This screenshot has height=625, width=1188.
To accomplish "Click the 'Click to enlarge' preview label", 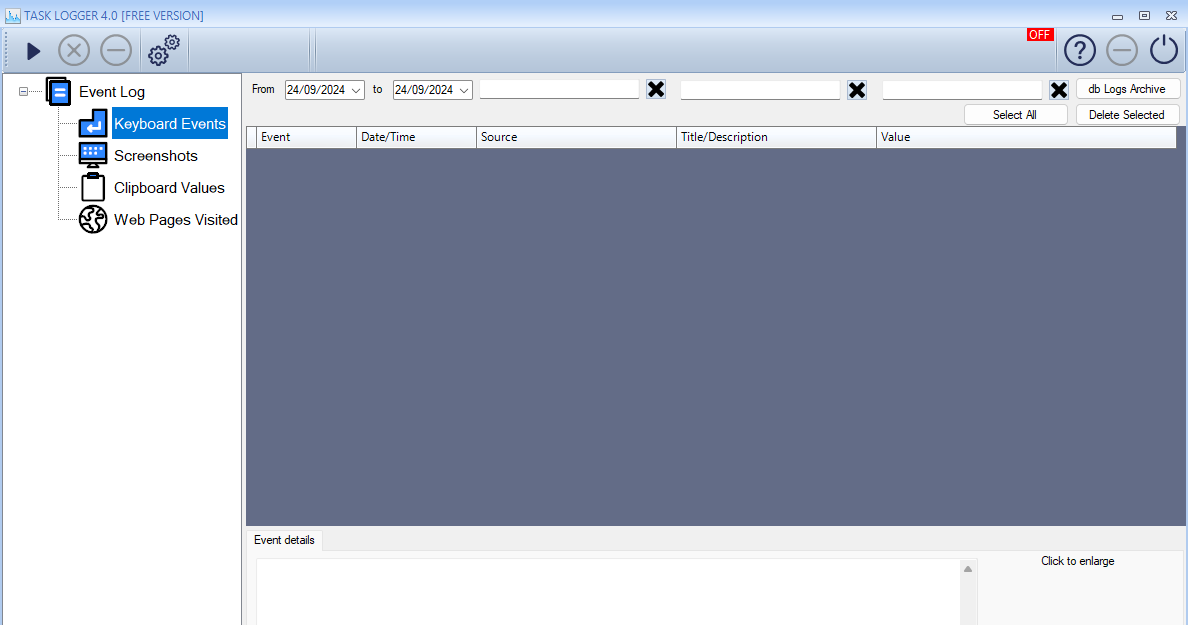I will point(1077,561).
